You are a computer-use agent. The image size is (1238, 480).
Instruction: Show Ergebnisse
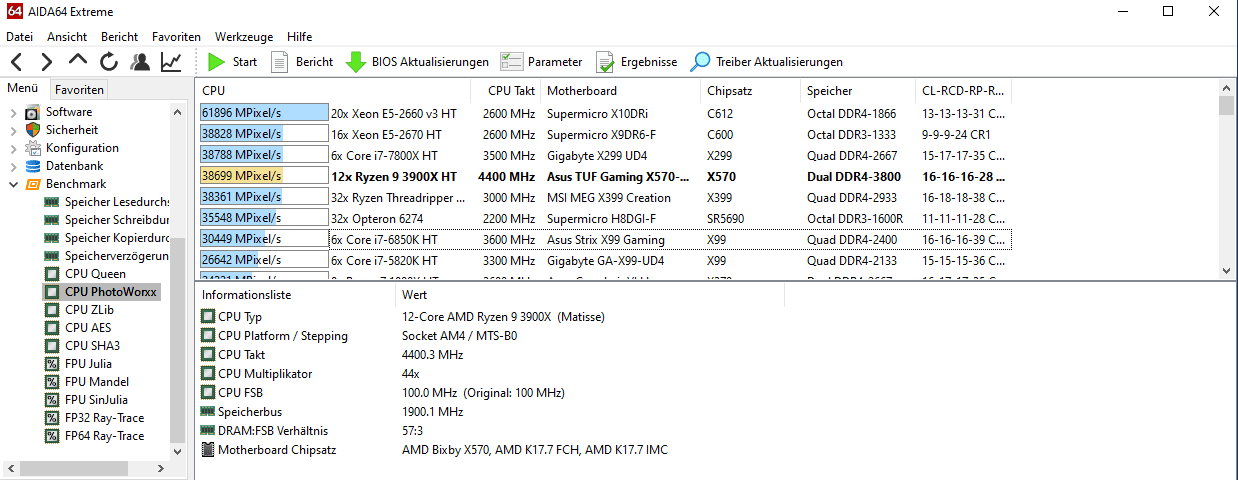tap(636, 62)
